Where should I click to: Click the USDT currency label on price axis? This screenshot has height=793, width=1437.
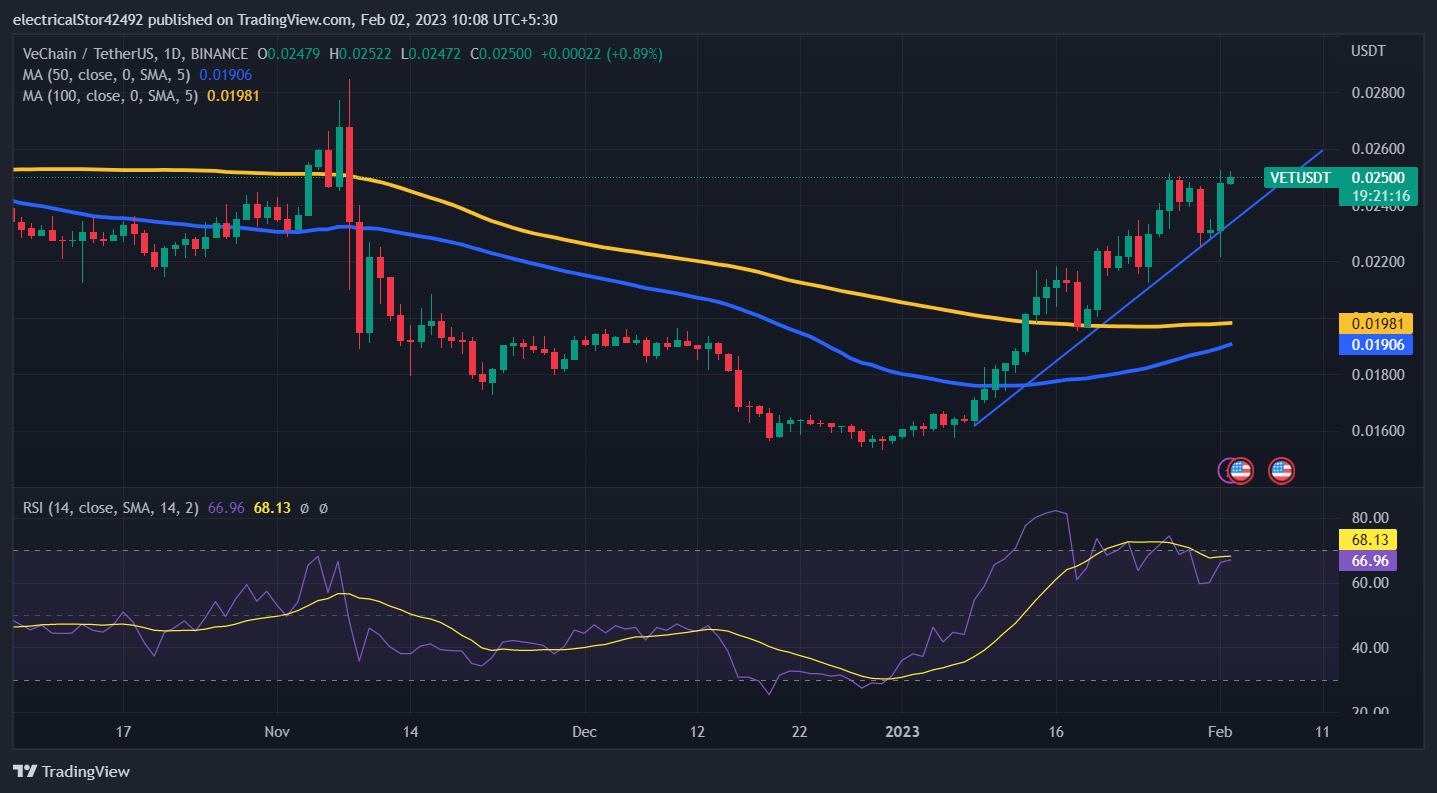coord(1367,51)
